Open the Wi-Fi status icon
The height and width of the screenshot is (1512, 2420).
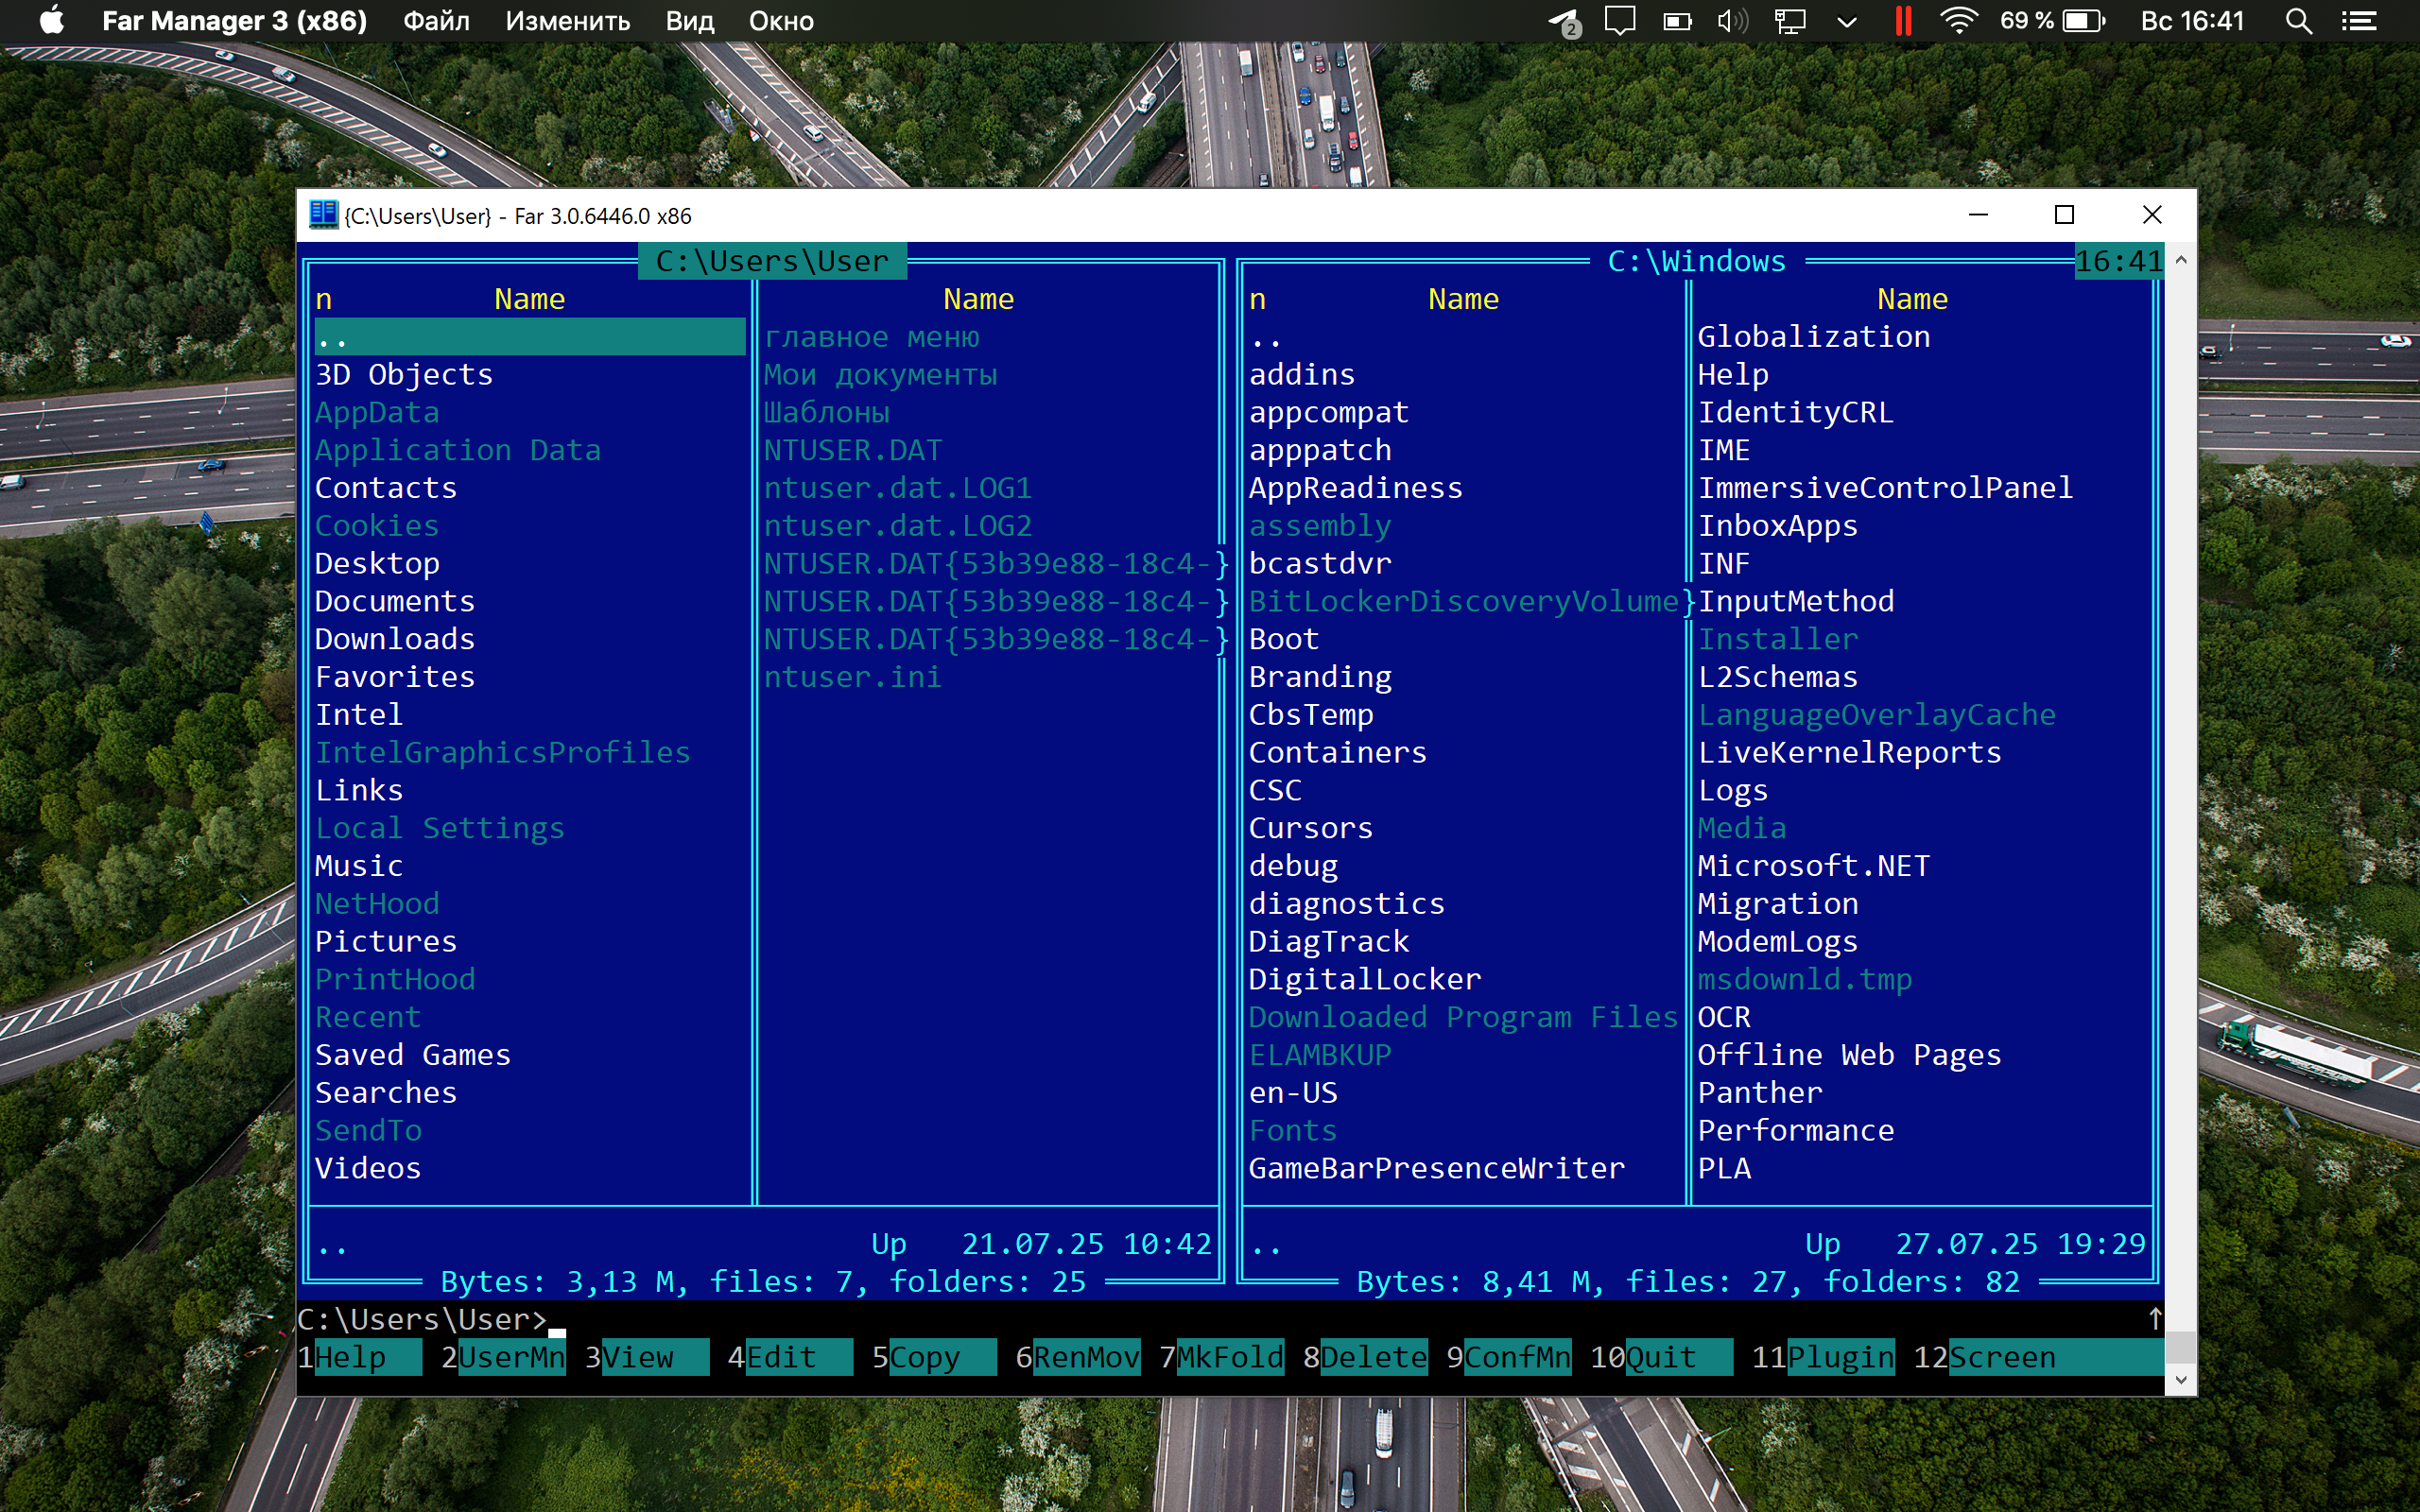click(1958, 21)
